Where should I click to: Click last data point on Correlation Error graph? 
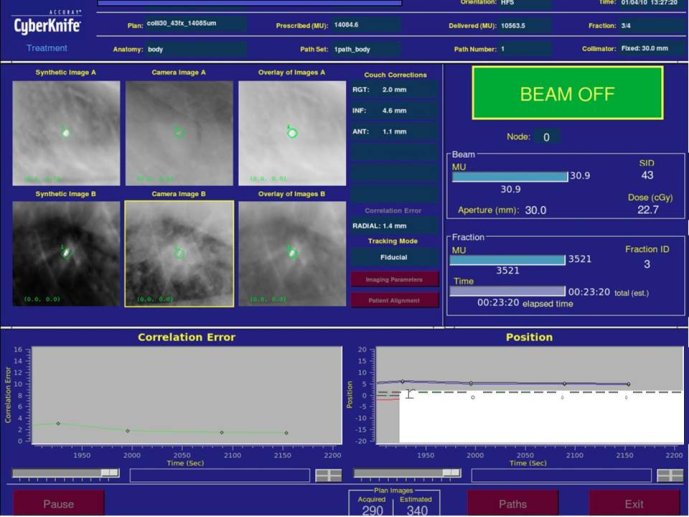click(x=286, y=433)
